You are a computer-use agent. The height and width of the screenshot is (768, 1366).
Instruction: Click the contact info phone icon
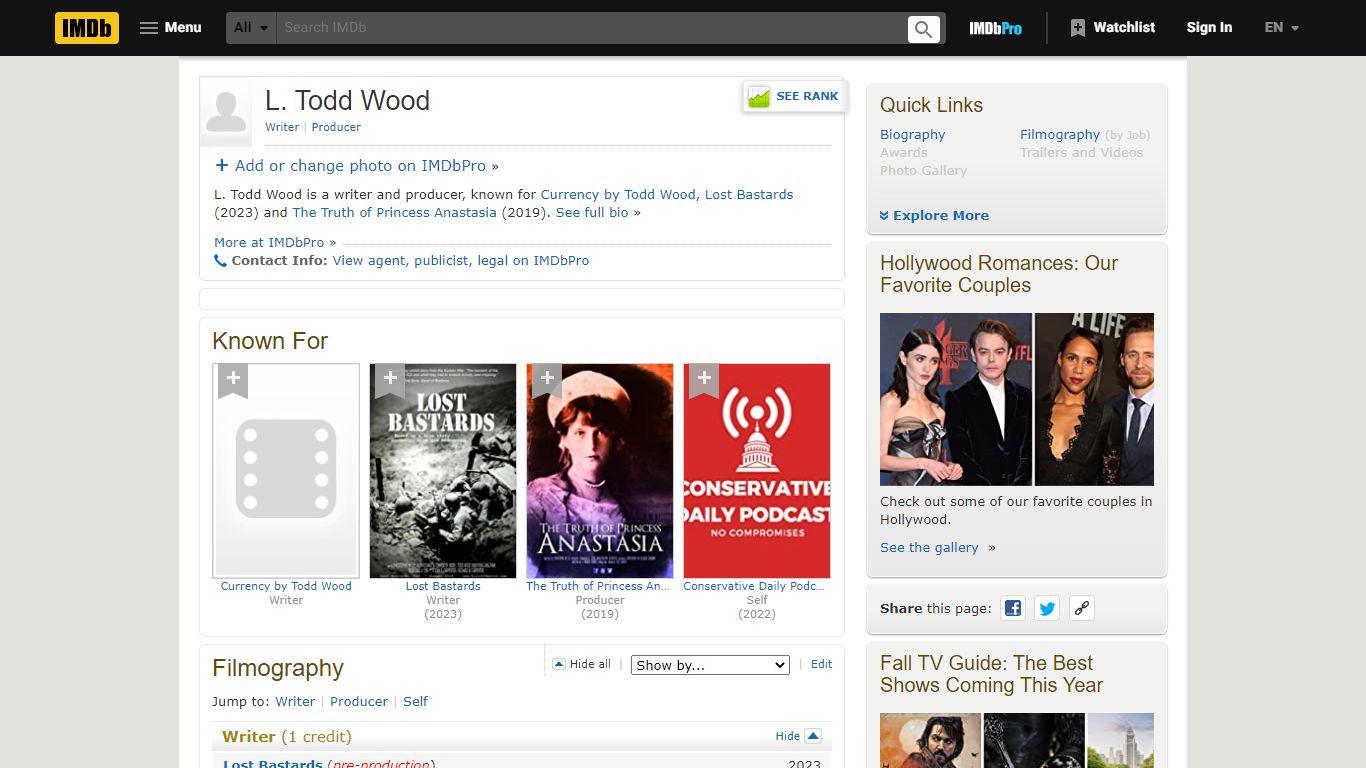tap(221, 261)
